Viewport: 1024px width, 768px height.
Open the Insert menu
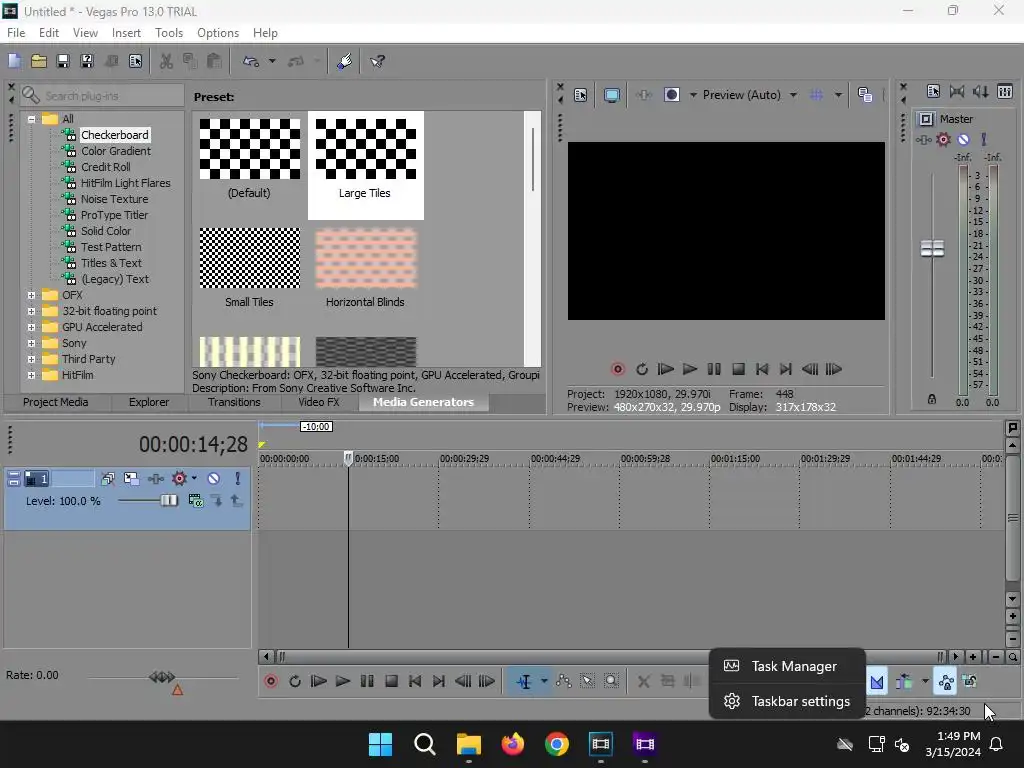[x=126, y=33]
